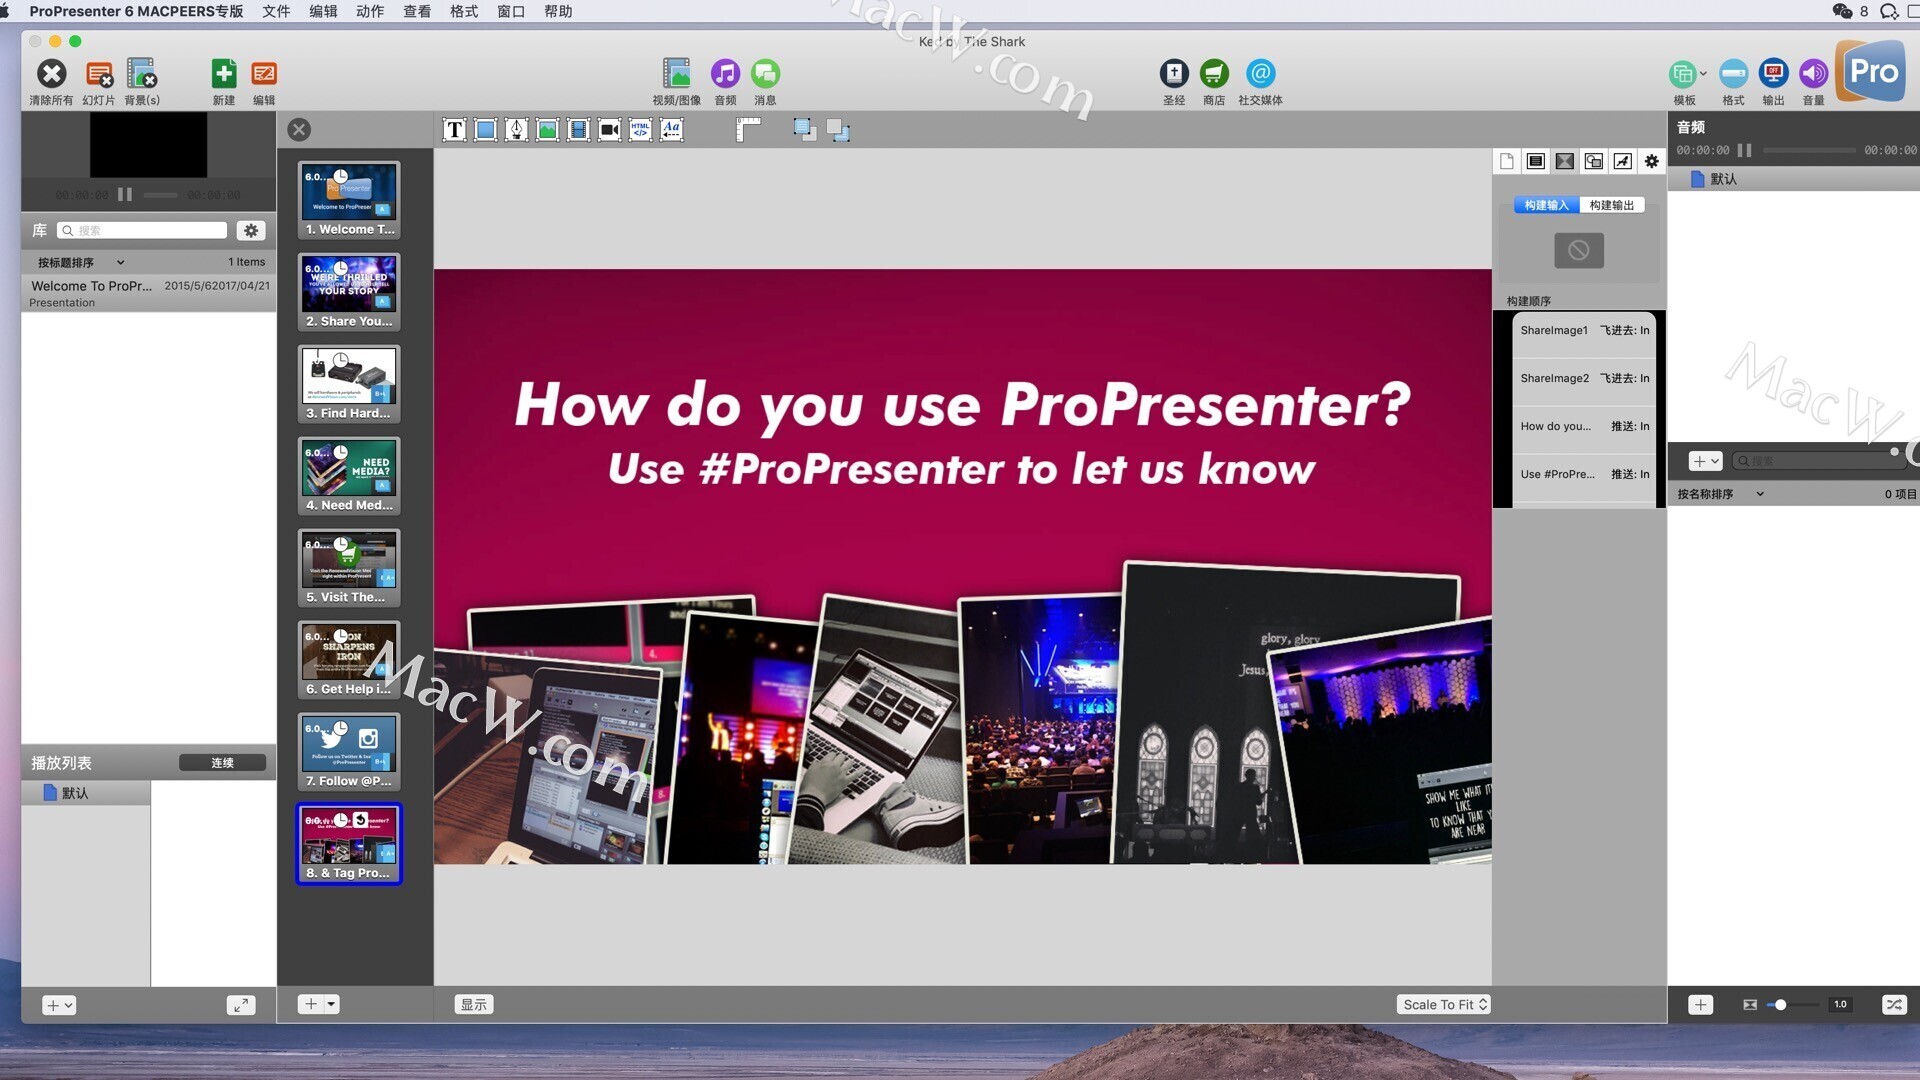Open the slide builds transition inspector tab

(x=1565, y=161)
